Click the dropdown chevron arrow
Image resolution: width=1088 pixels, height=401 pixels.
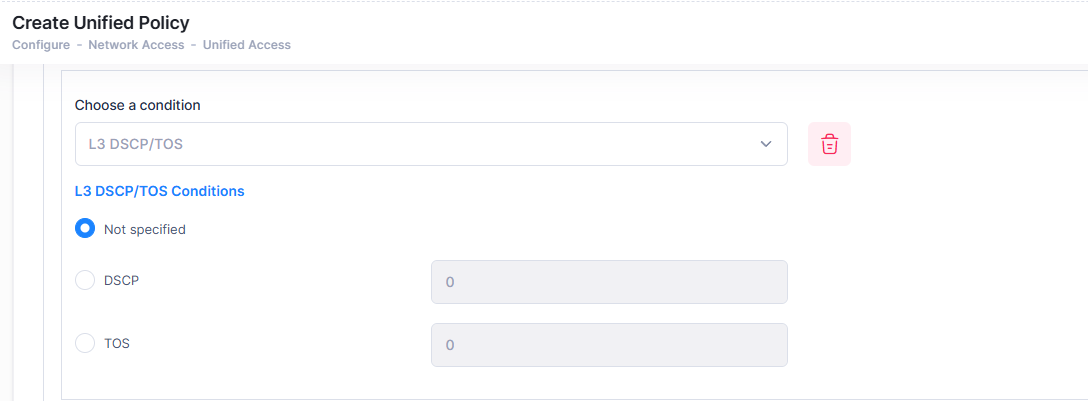tap(766, 144)
